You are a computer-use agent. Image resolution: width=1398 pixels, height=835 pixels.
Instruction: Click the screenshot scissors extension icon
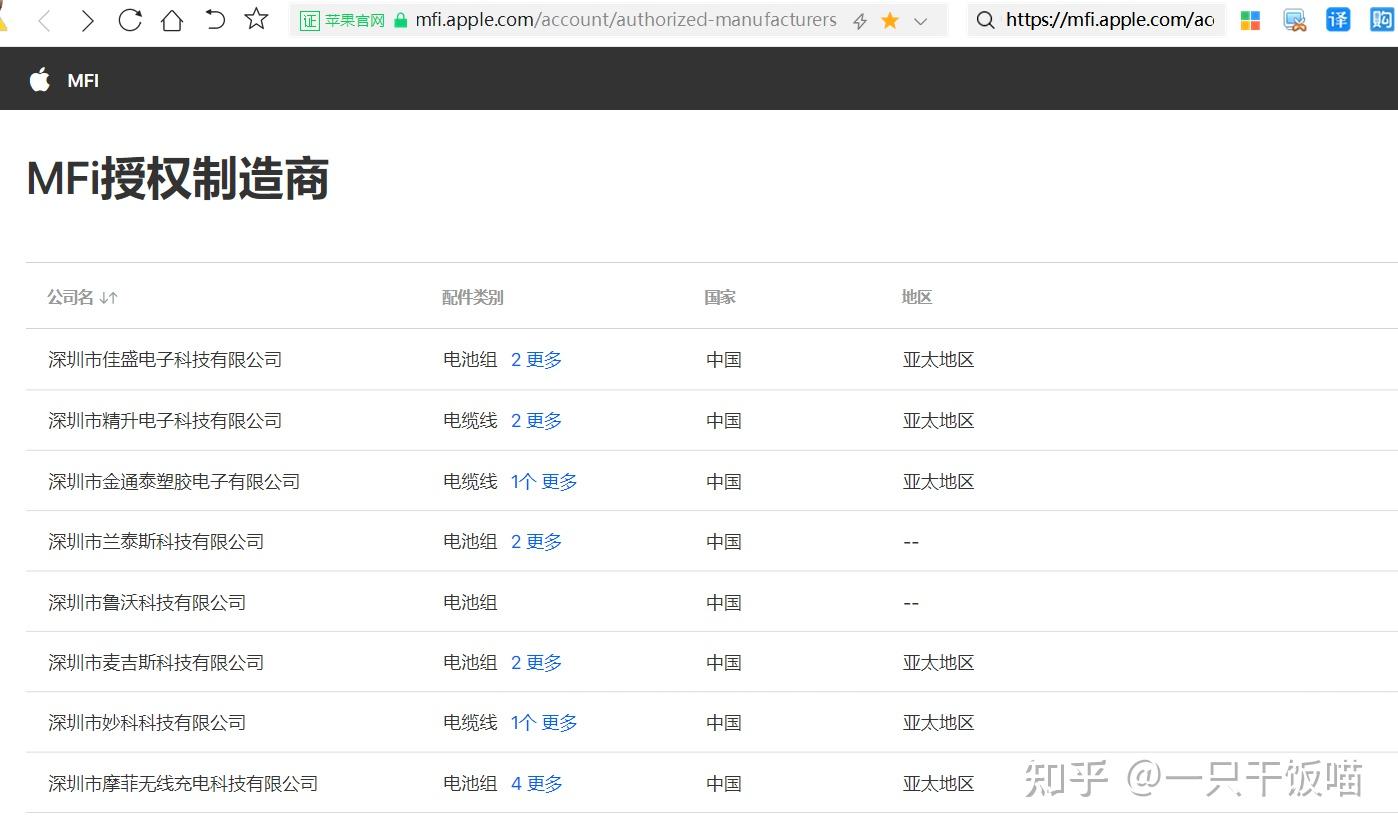point(1294,20)
